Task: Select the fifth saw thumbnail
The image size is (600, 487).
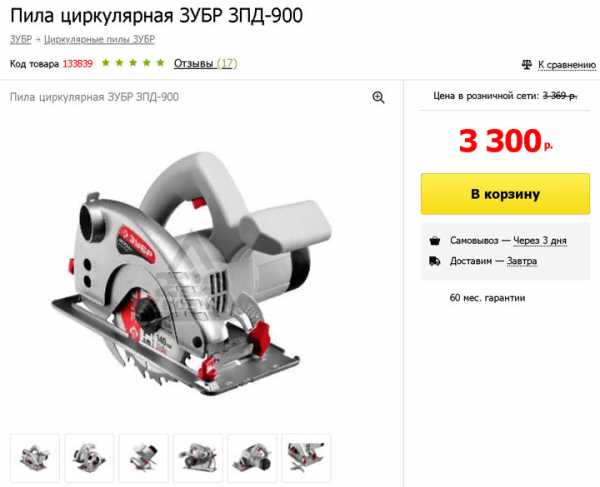Action: click(x=252, y=458)
